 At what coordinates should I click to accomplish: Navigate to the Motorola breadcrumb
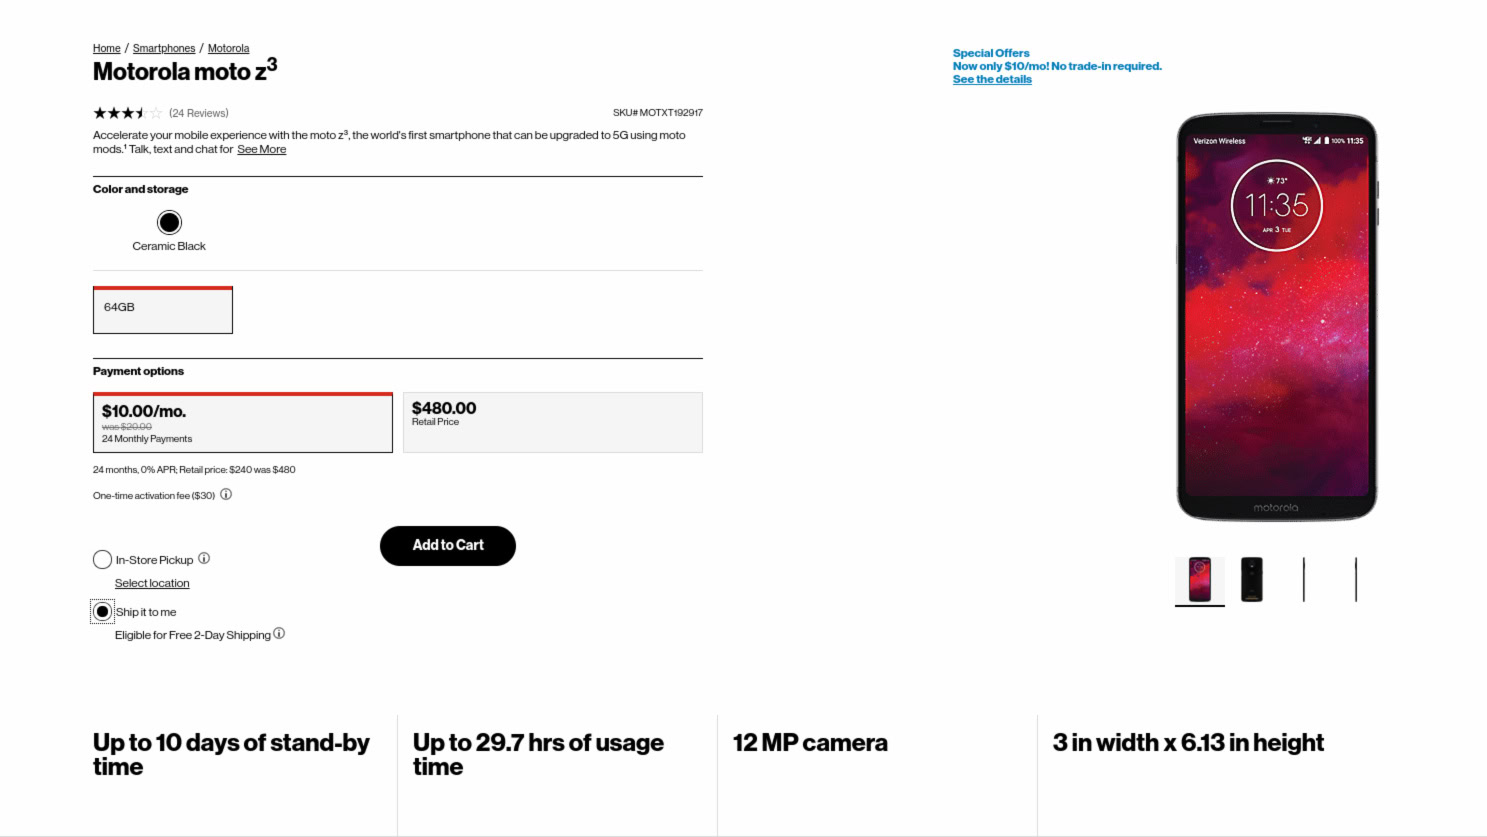pos(228,48)
